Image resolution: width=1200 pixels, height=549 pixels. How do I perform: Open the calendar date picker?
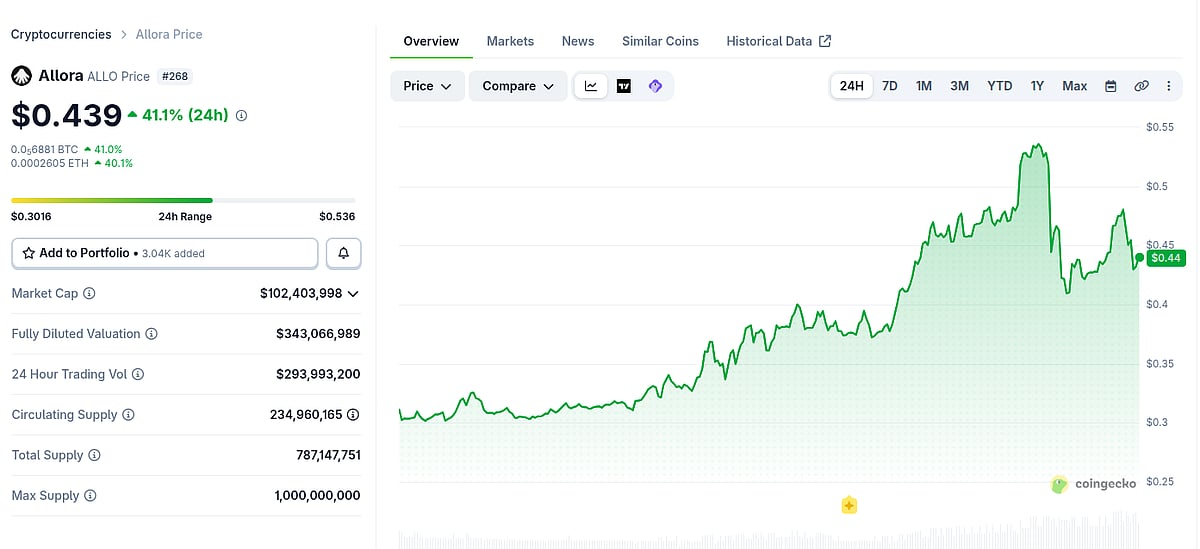[x=1110, y=86]
